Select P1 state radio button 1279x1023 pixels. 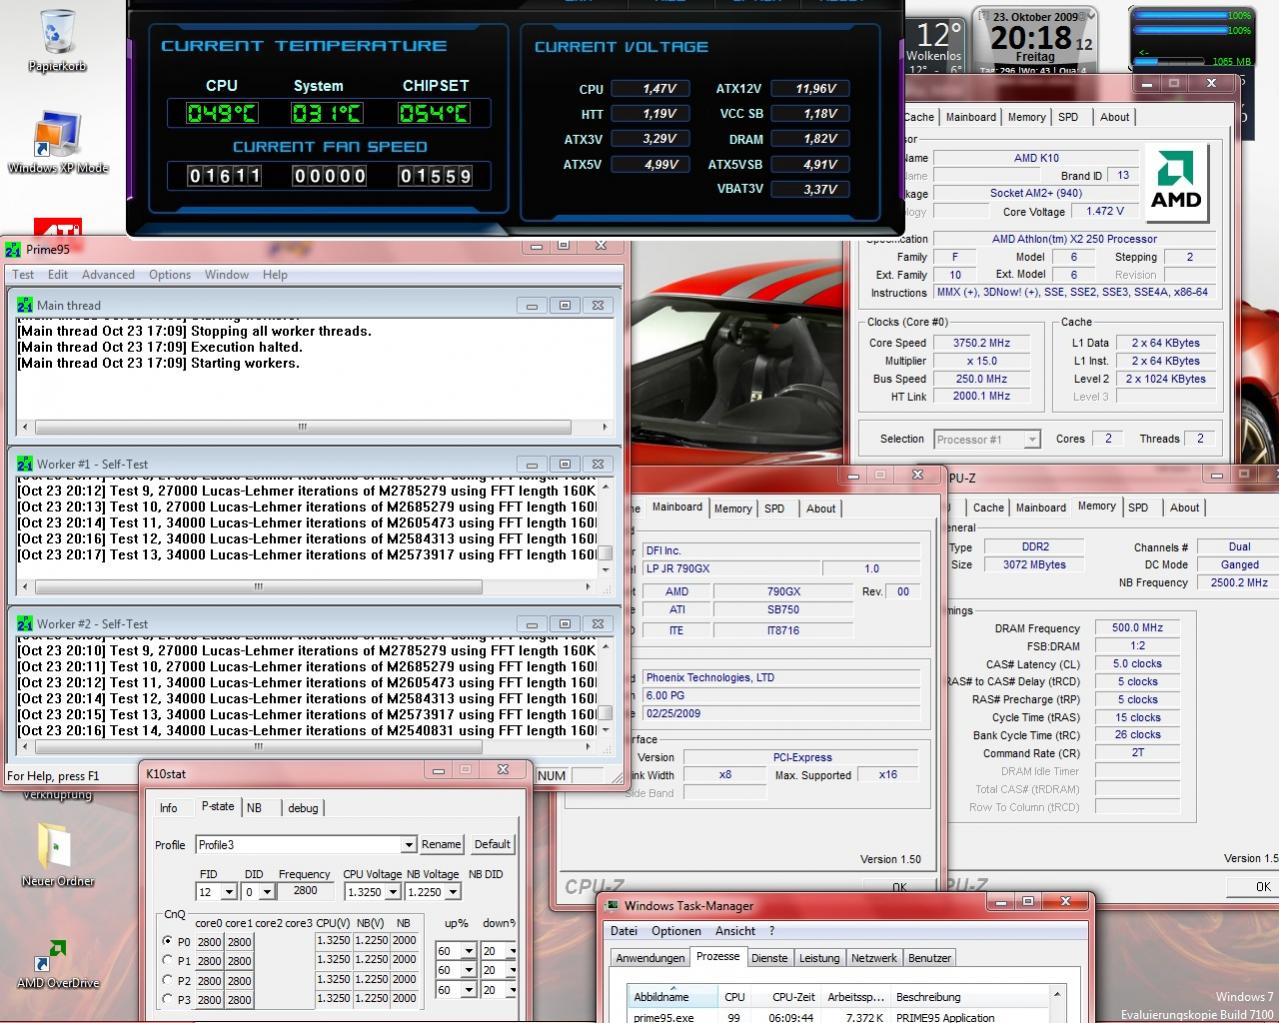click(x=167, y=960)
